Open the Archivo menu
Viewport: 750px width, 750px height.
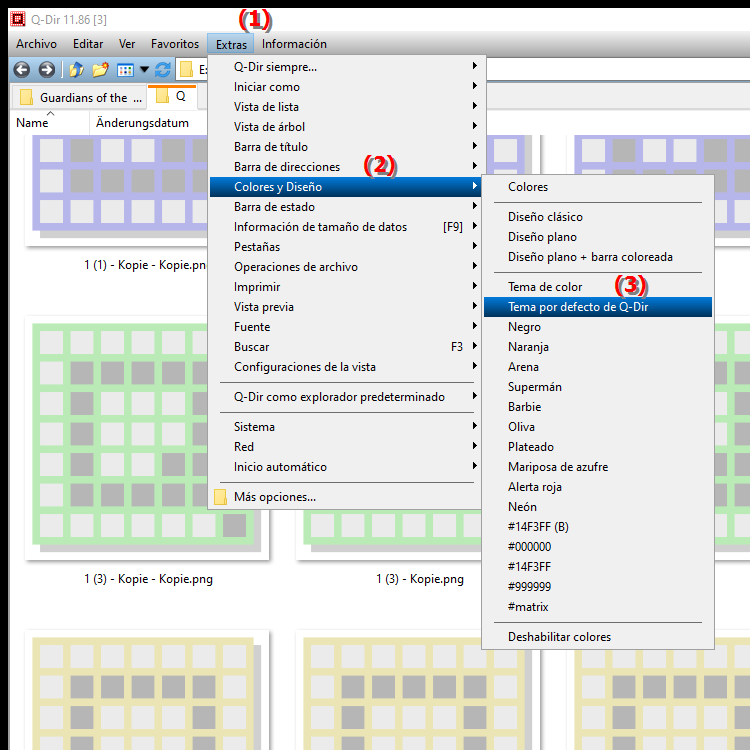[x=36, y=44]
